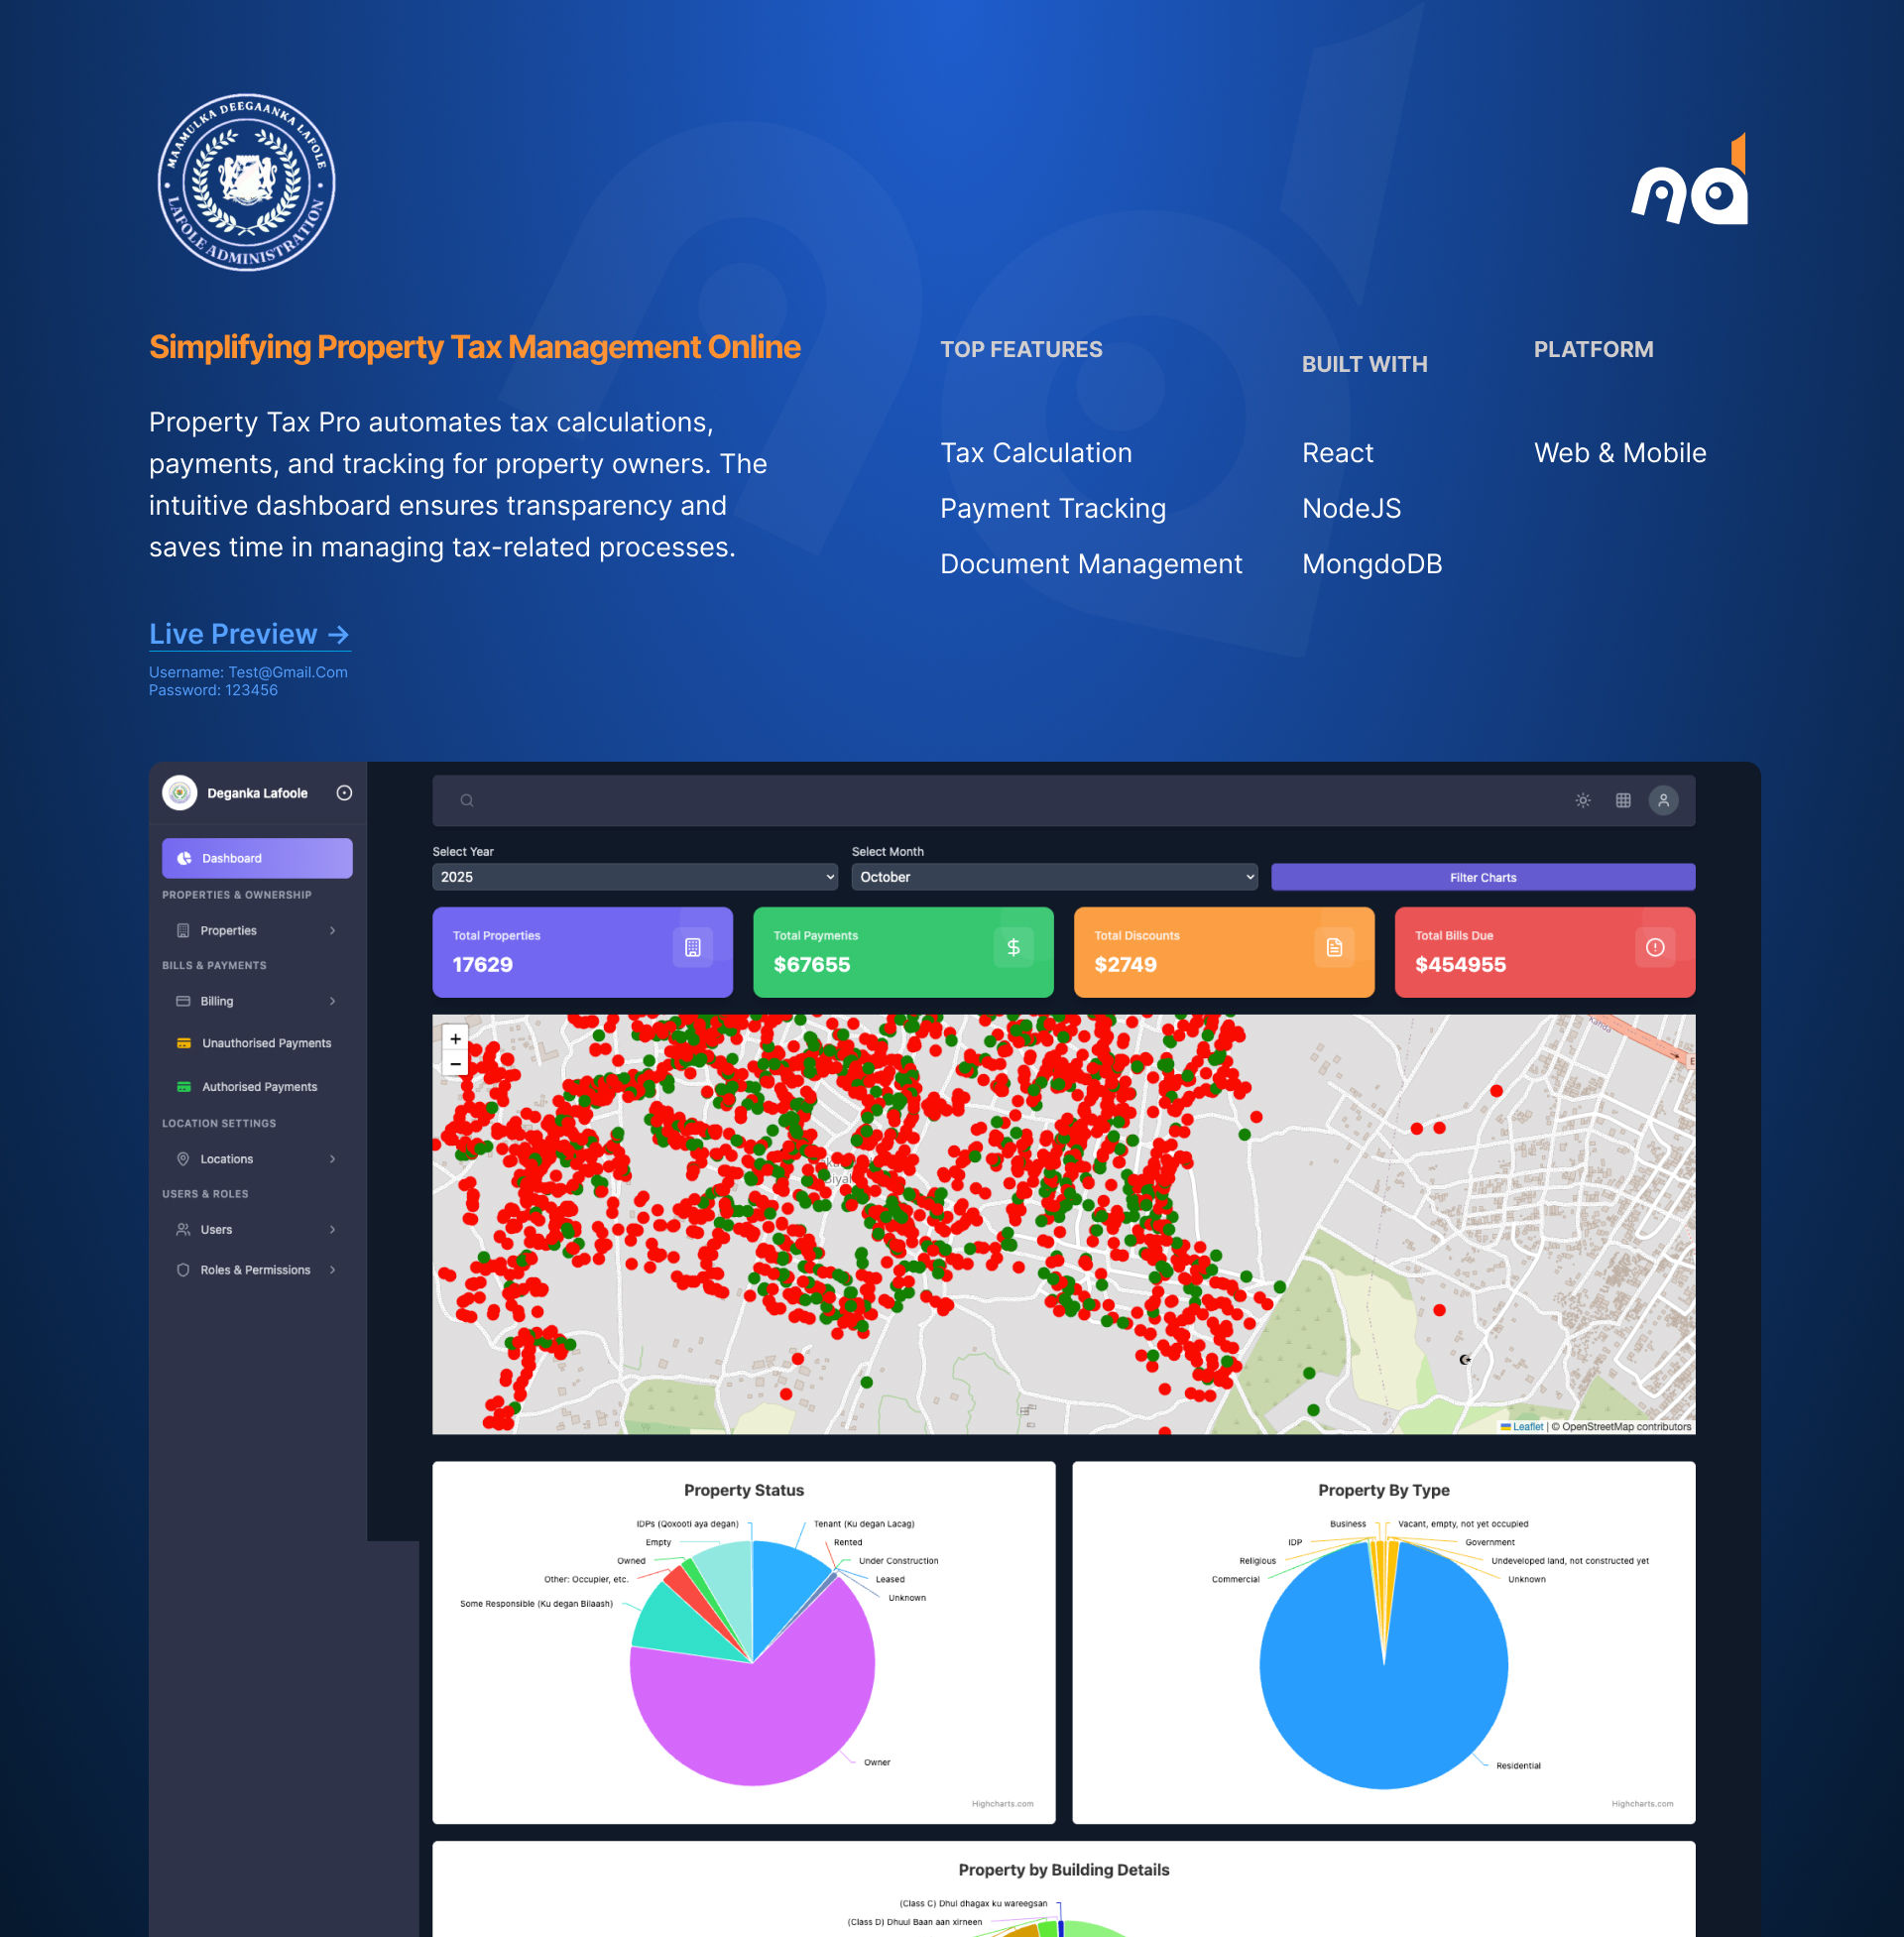This screenshot has width=1904, height=1937.
Task: Click the Billing card icon
Action: (183, 1001)
